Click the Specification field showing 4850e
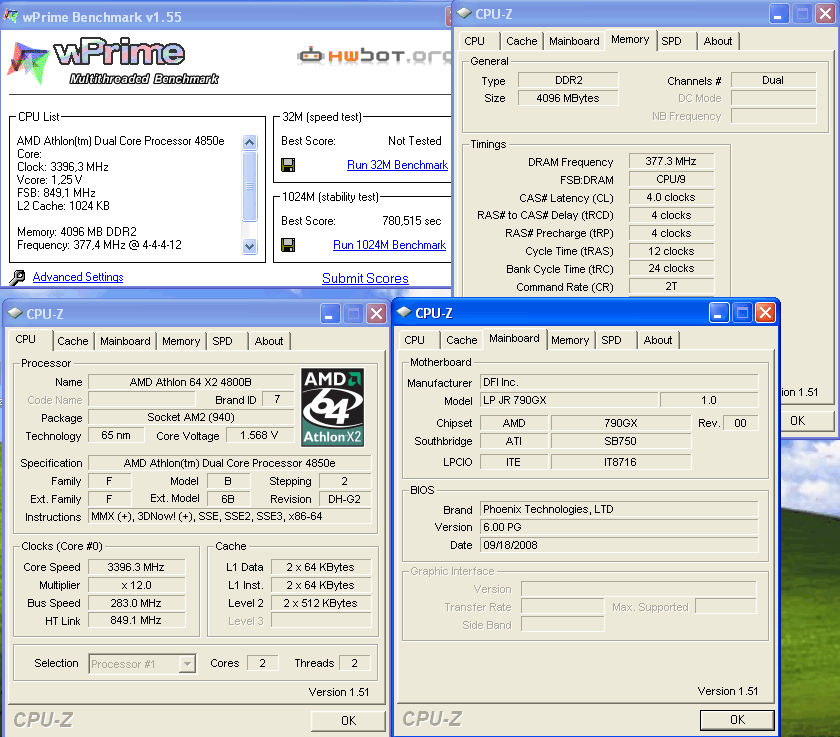Image resolution: width=840 pixels, height=737 pixels. 229,463
